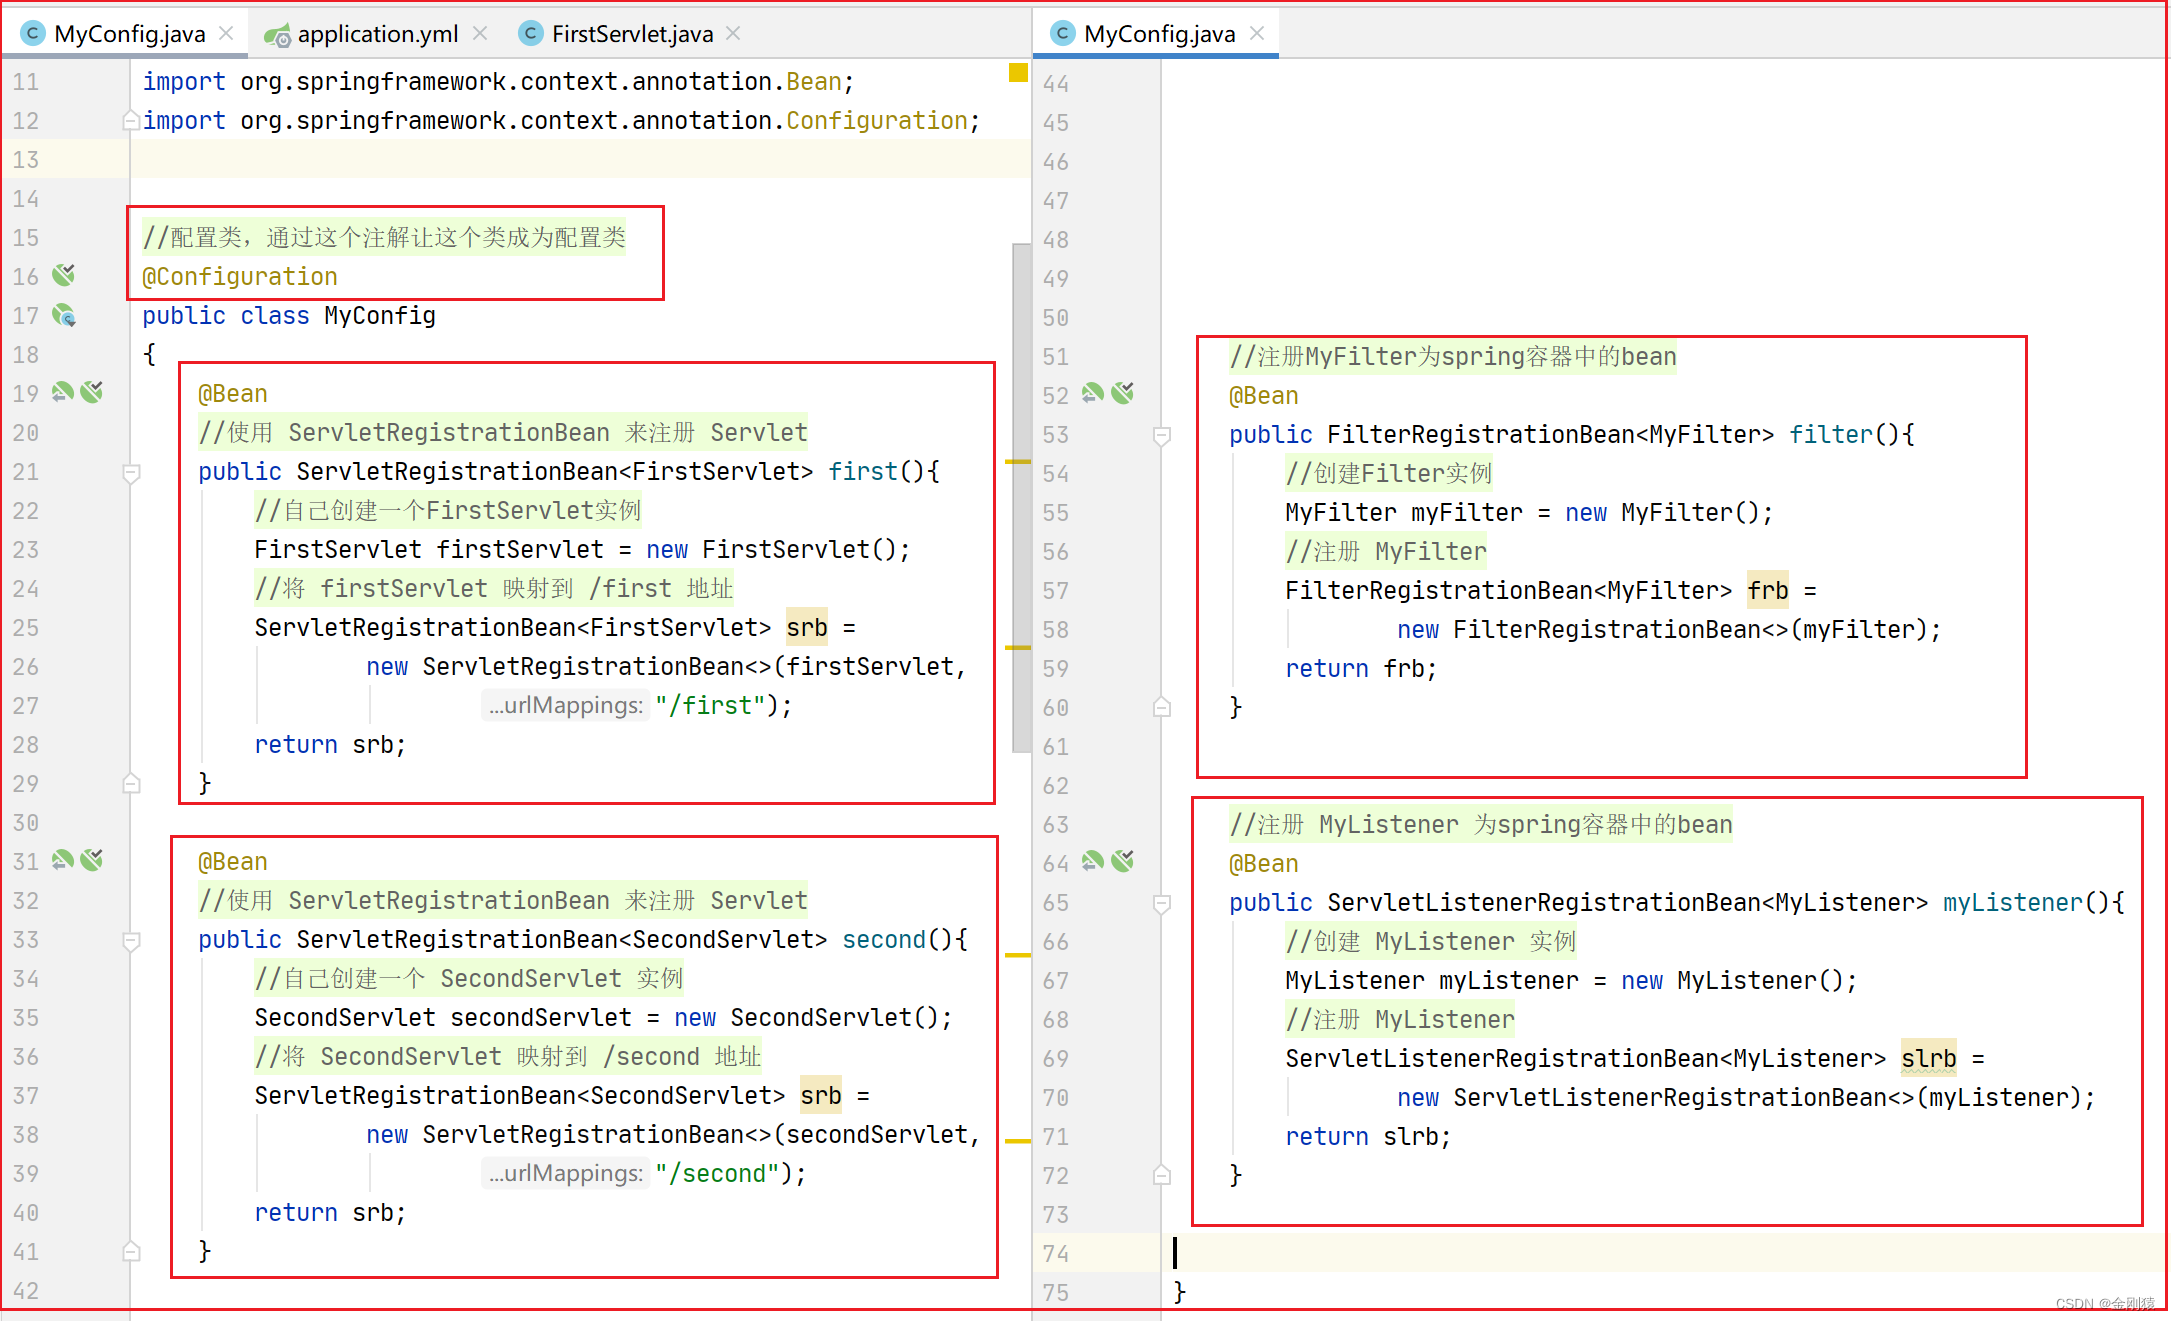
Task: Click return slrb statement on line 71
Action: tap(1368, 1136)
